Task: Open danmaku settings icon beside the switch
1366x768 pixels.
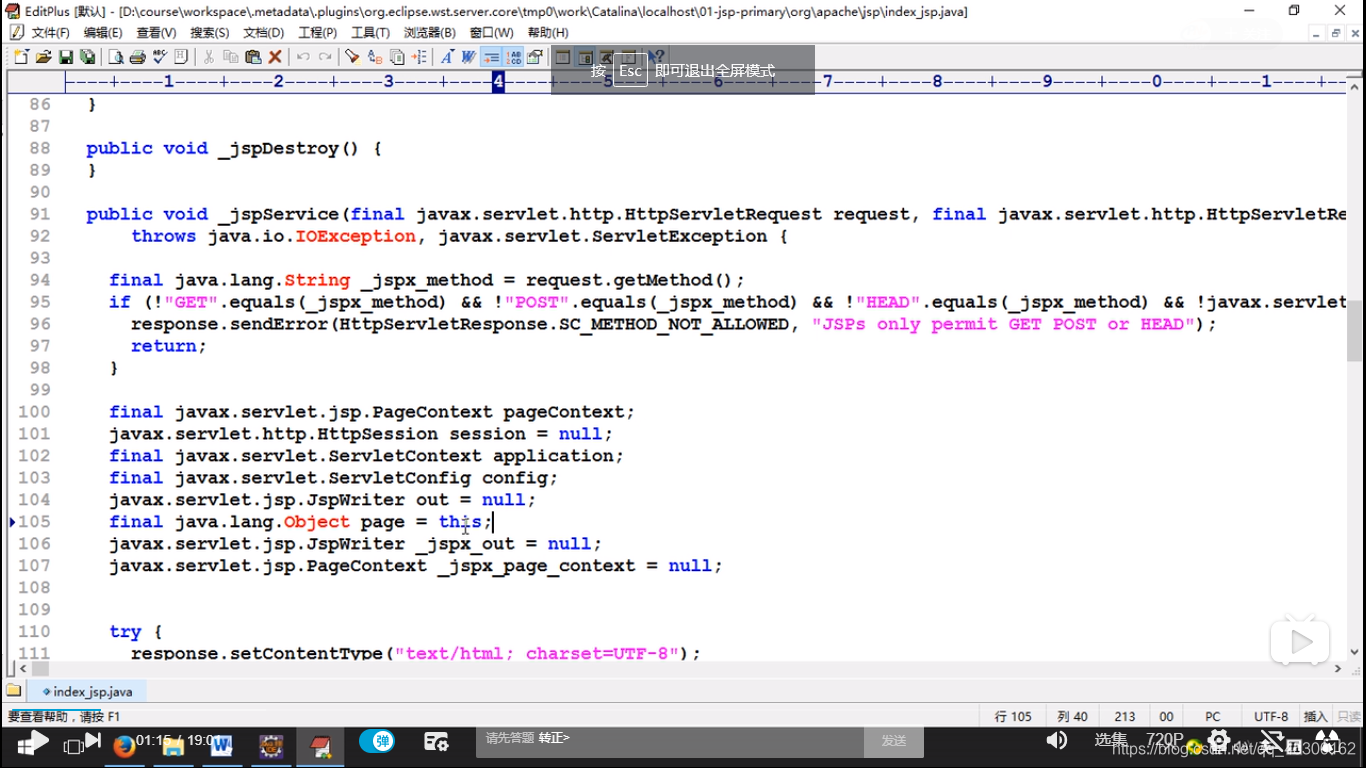Action: click(x=436, y=741)
